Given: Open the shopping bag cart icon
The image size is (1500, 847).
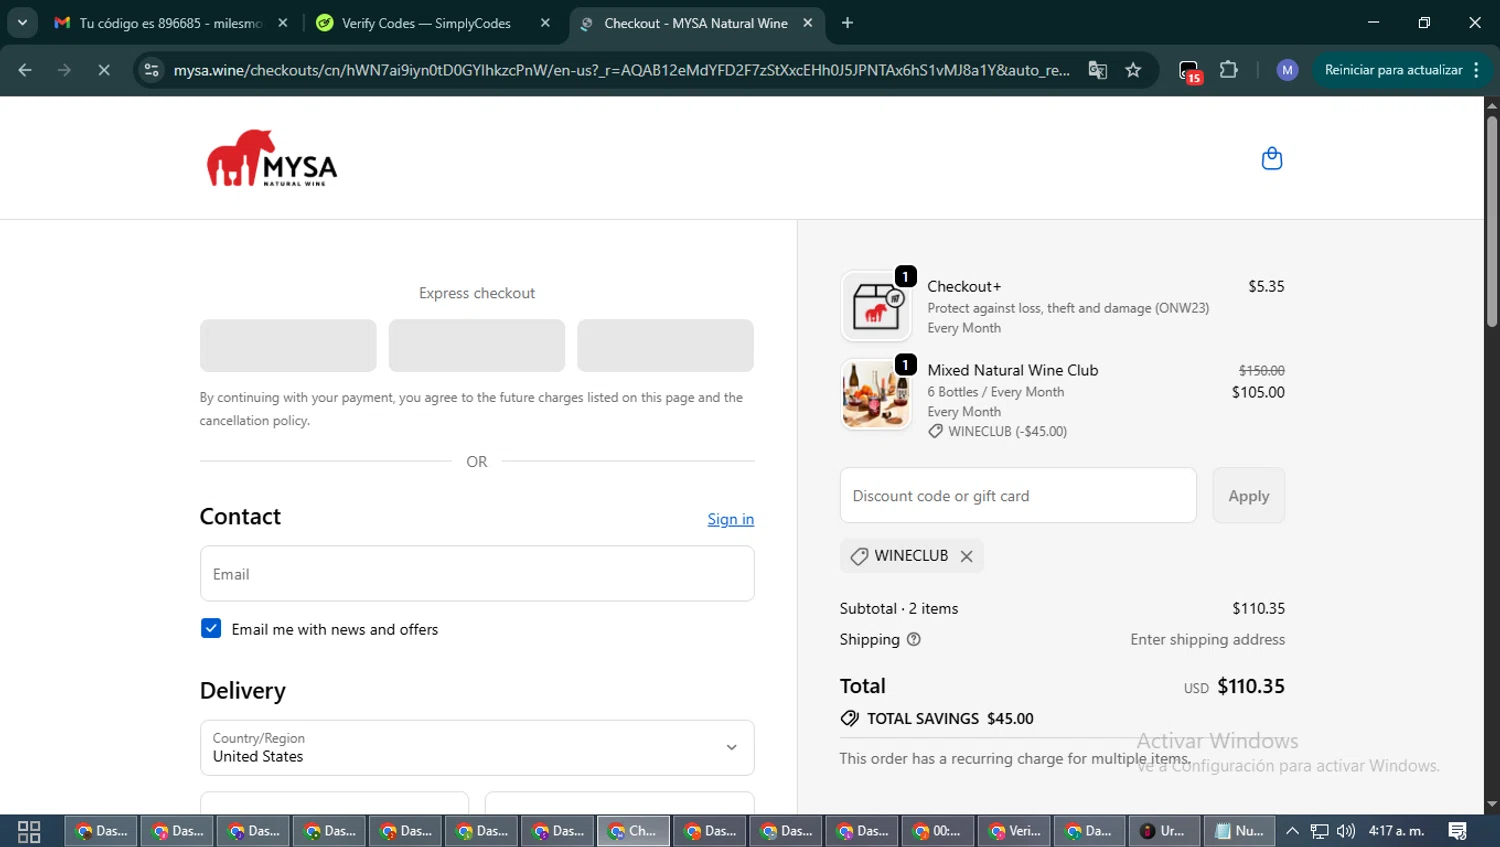Looking at the screenshot, I should (1271, 158).
